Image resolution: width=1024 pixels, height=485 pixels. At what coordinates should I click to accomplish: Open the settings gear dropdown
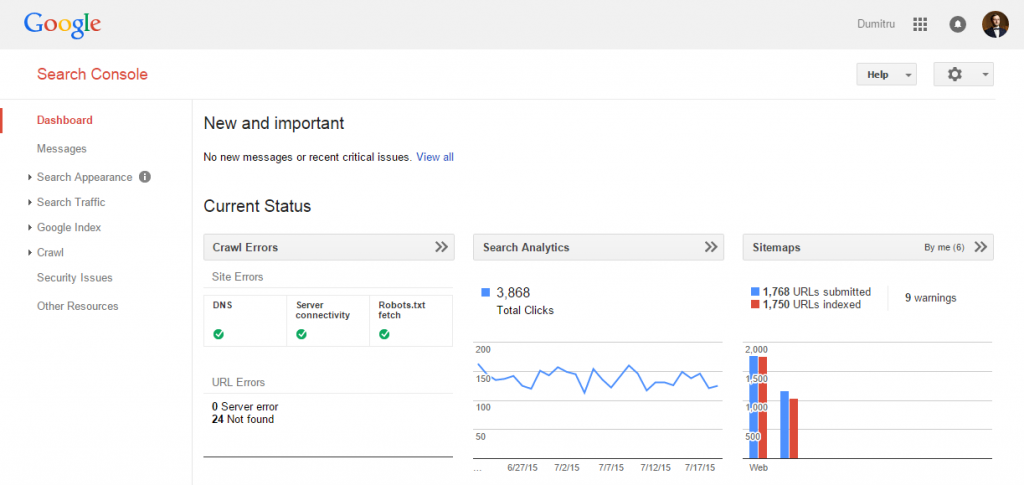963,74
